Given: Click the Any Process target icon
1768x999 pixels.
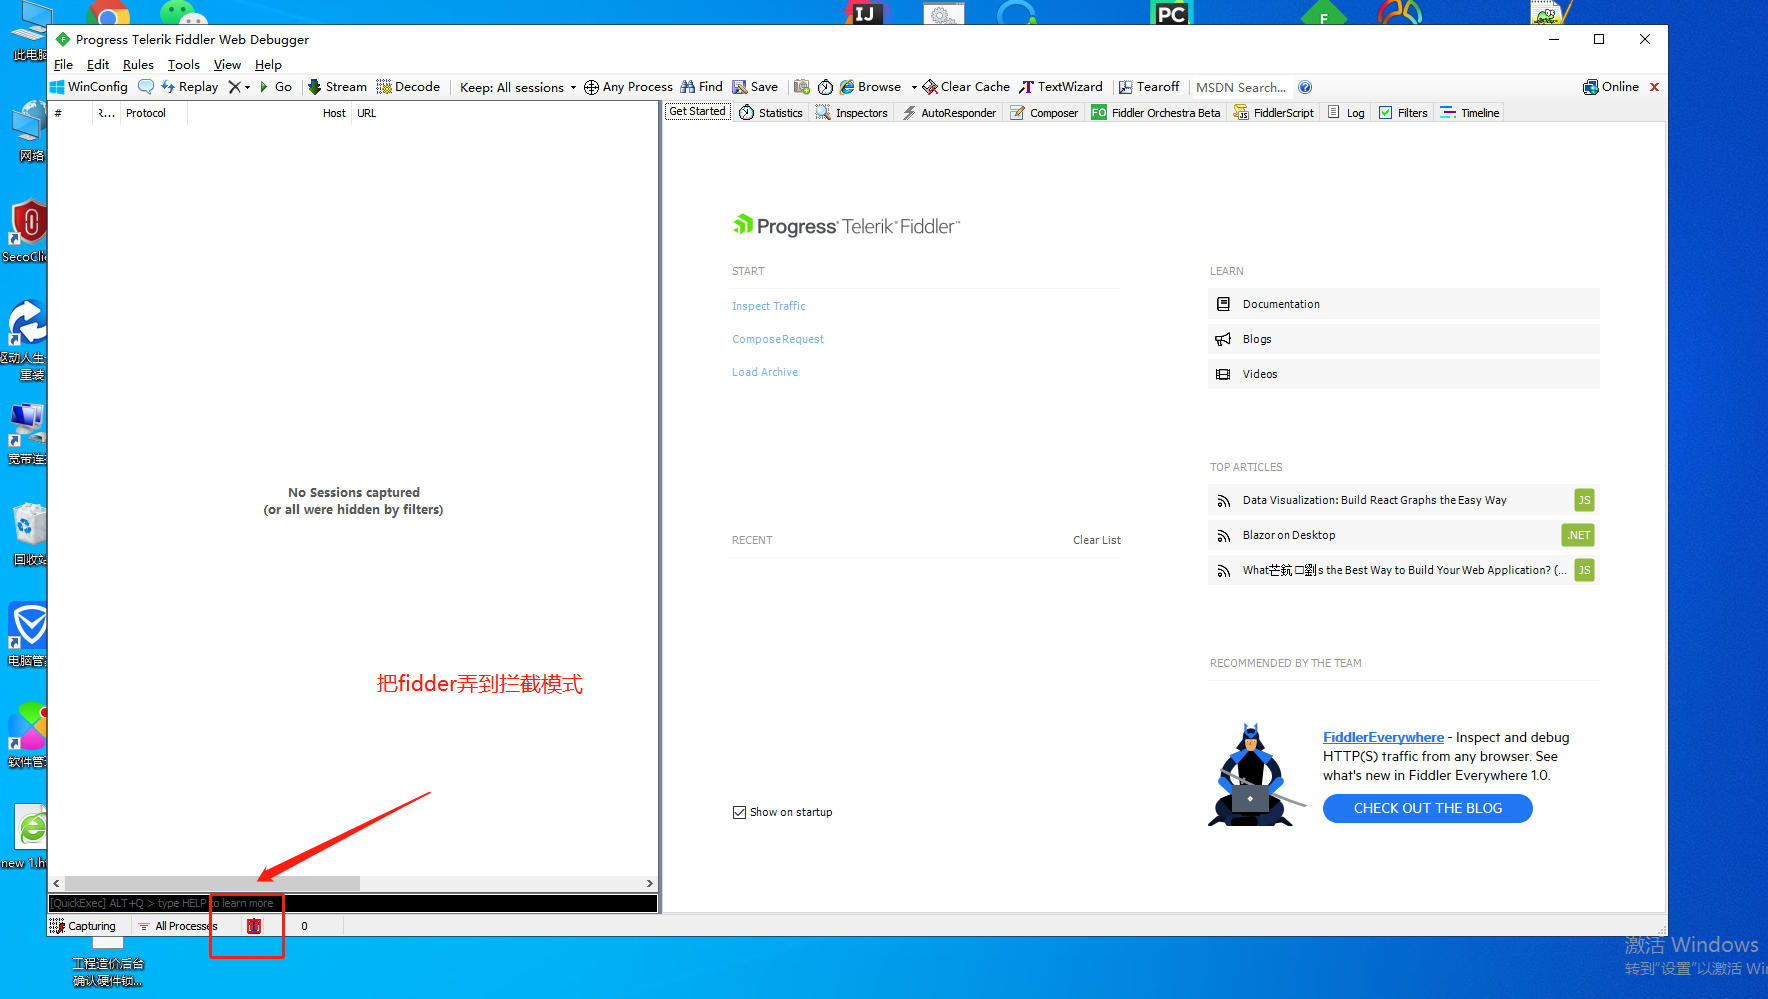Looking at the screenshot, I should (x=628, y=87).
